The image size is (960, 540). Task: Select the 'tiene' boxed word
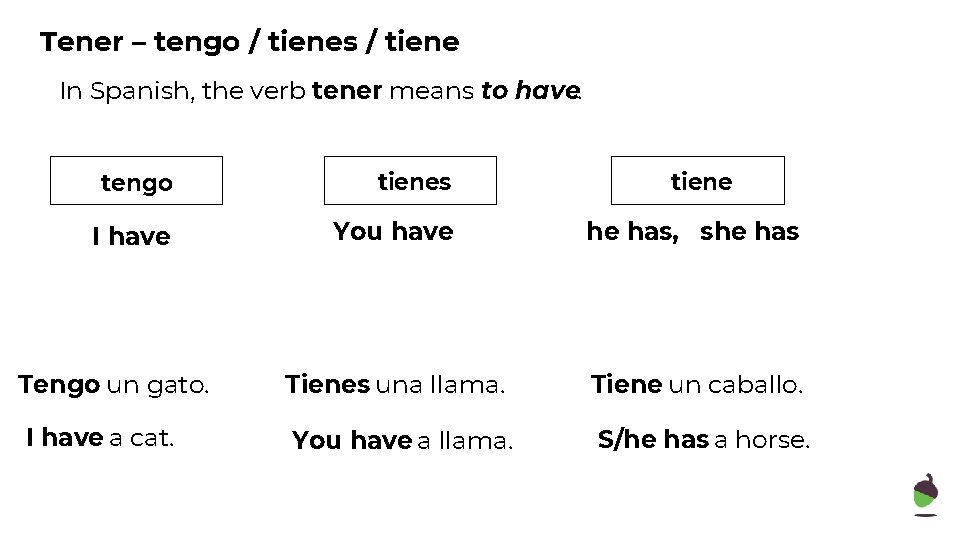(697, 181)
